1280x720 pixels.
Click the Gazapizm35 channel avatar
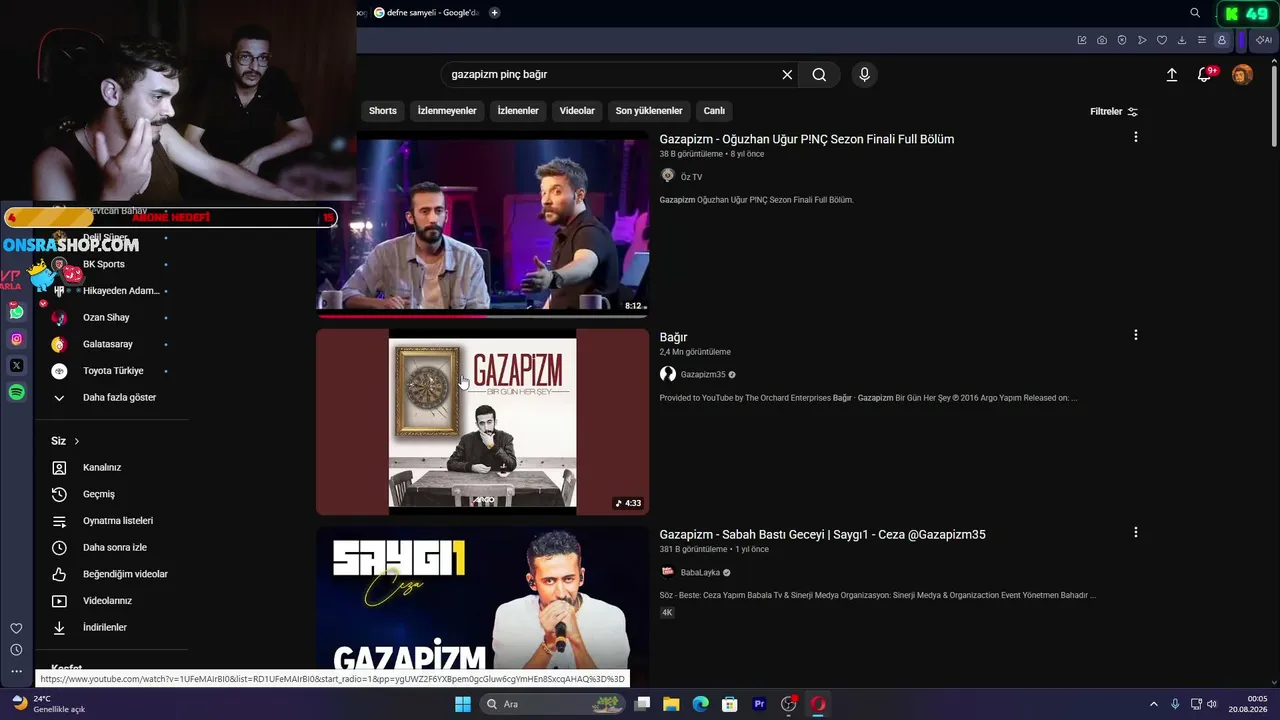point(668,374)
